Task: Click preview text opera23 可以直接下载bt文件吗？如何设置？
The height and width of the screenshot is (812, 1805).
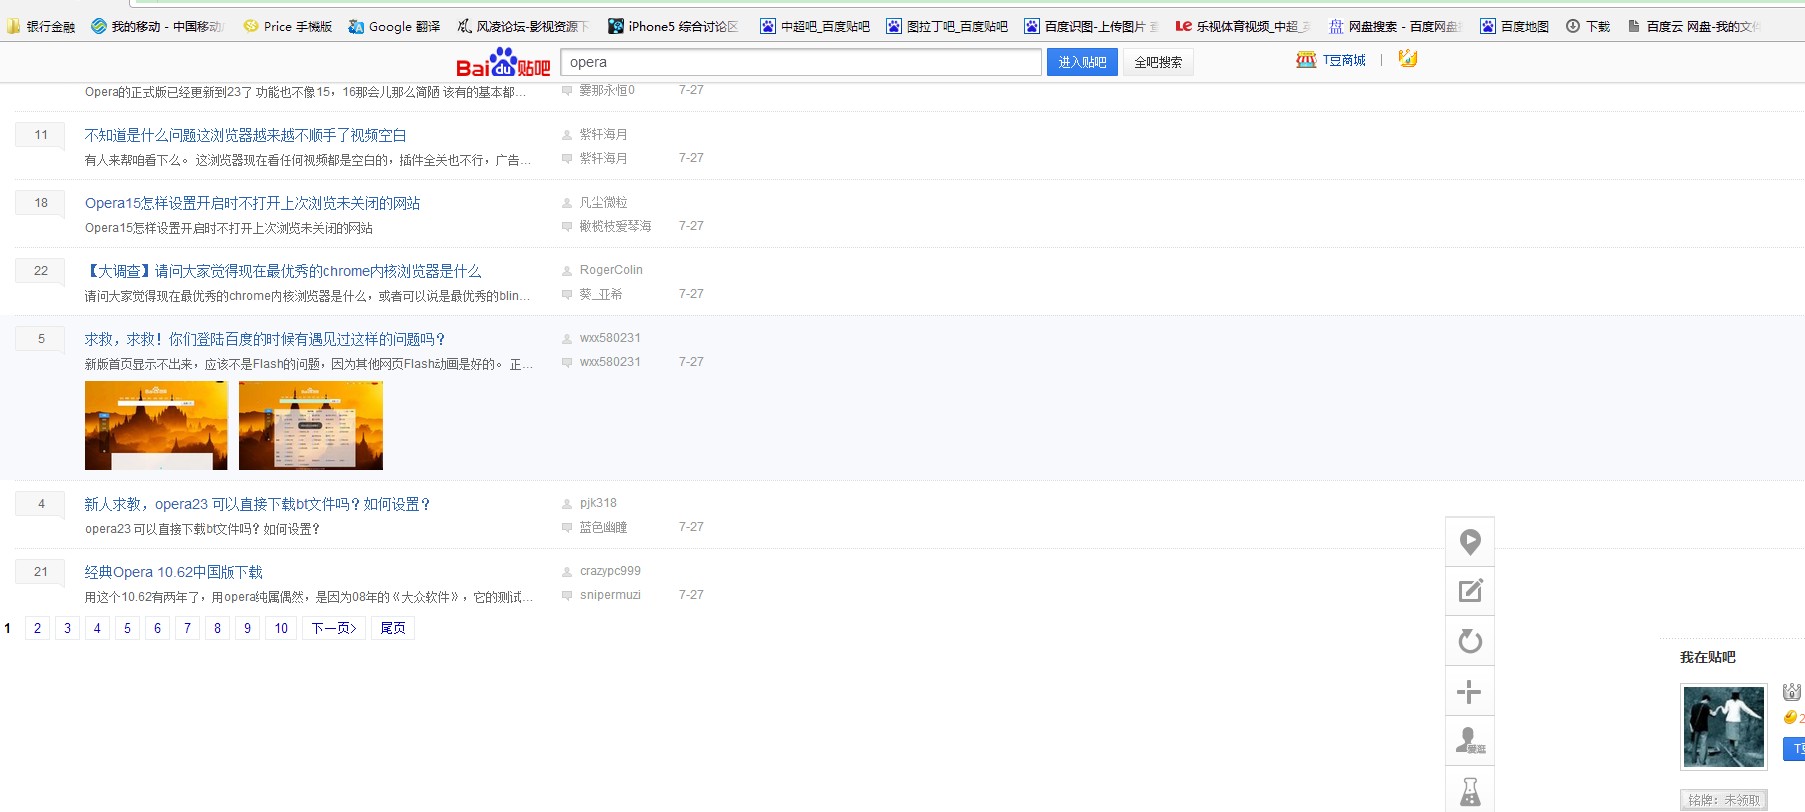Action: (x=203, y=529)
